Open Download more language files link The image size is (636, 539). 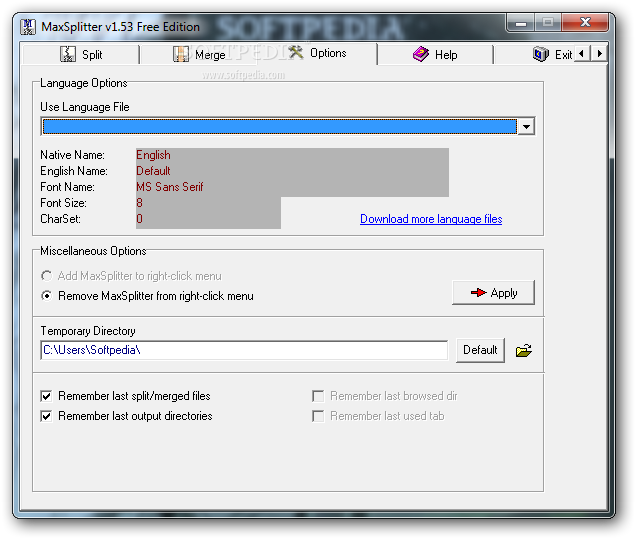[431, 219]
